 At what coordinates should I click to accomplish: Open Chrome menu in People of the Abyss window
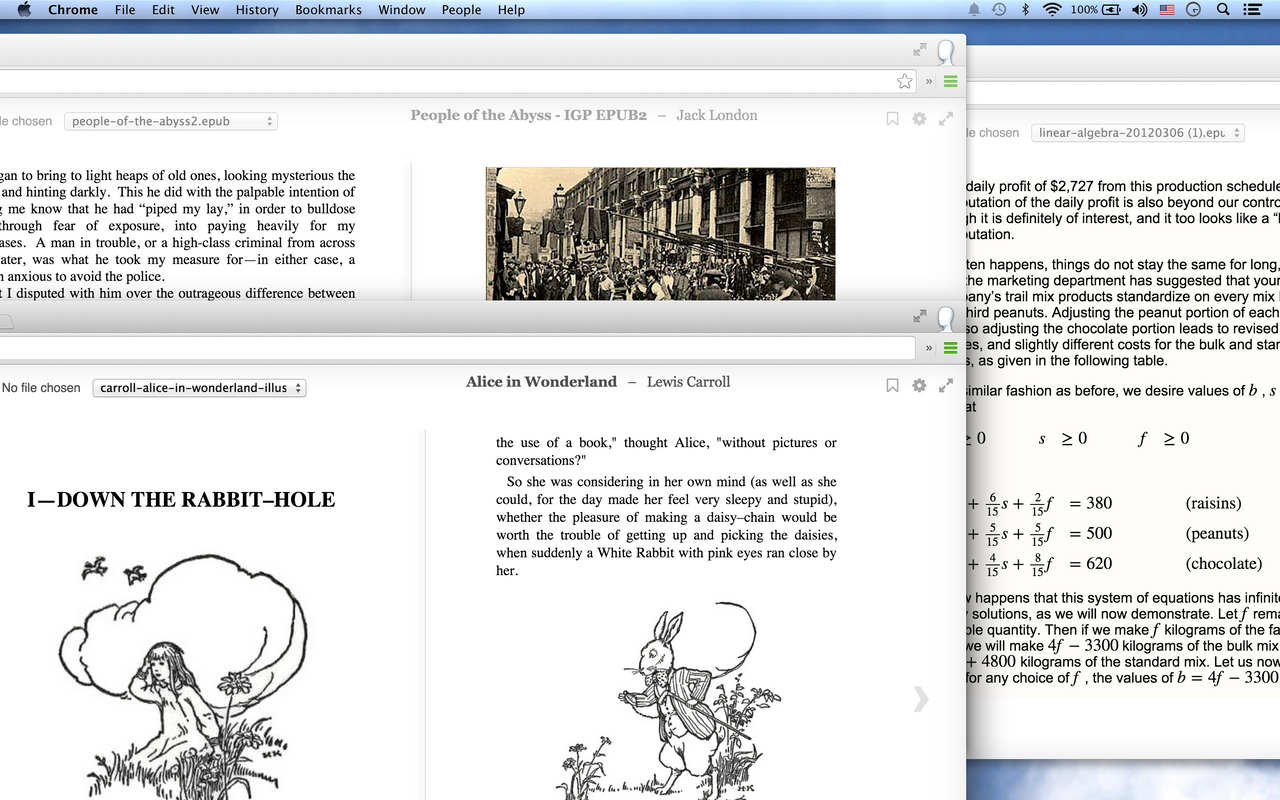(x=950, y=81)
